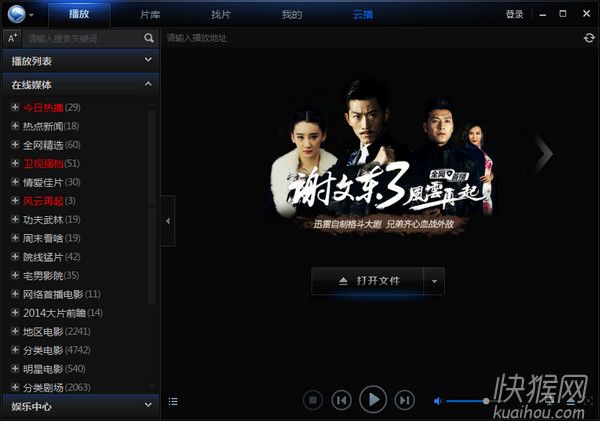Start playback with the Play button
This screenshot has width=600, height=421.
point(373,400)
